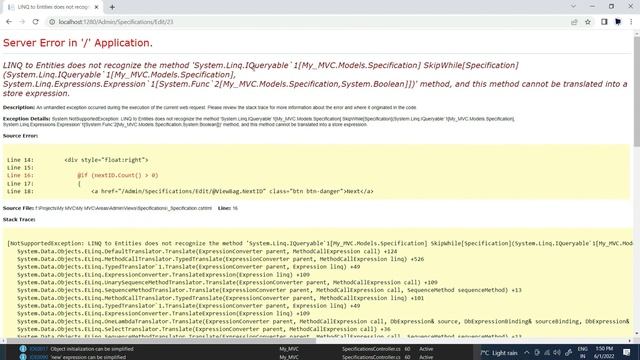The image size is (640, 360).
Task: Reload the error page
Action: (36, 22)
